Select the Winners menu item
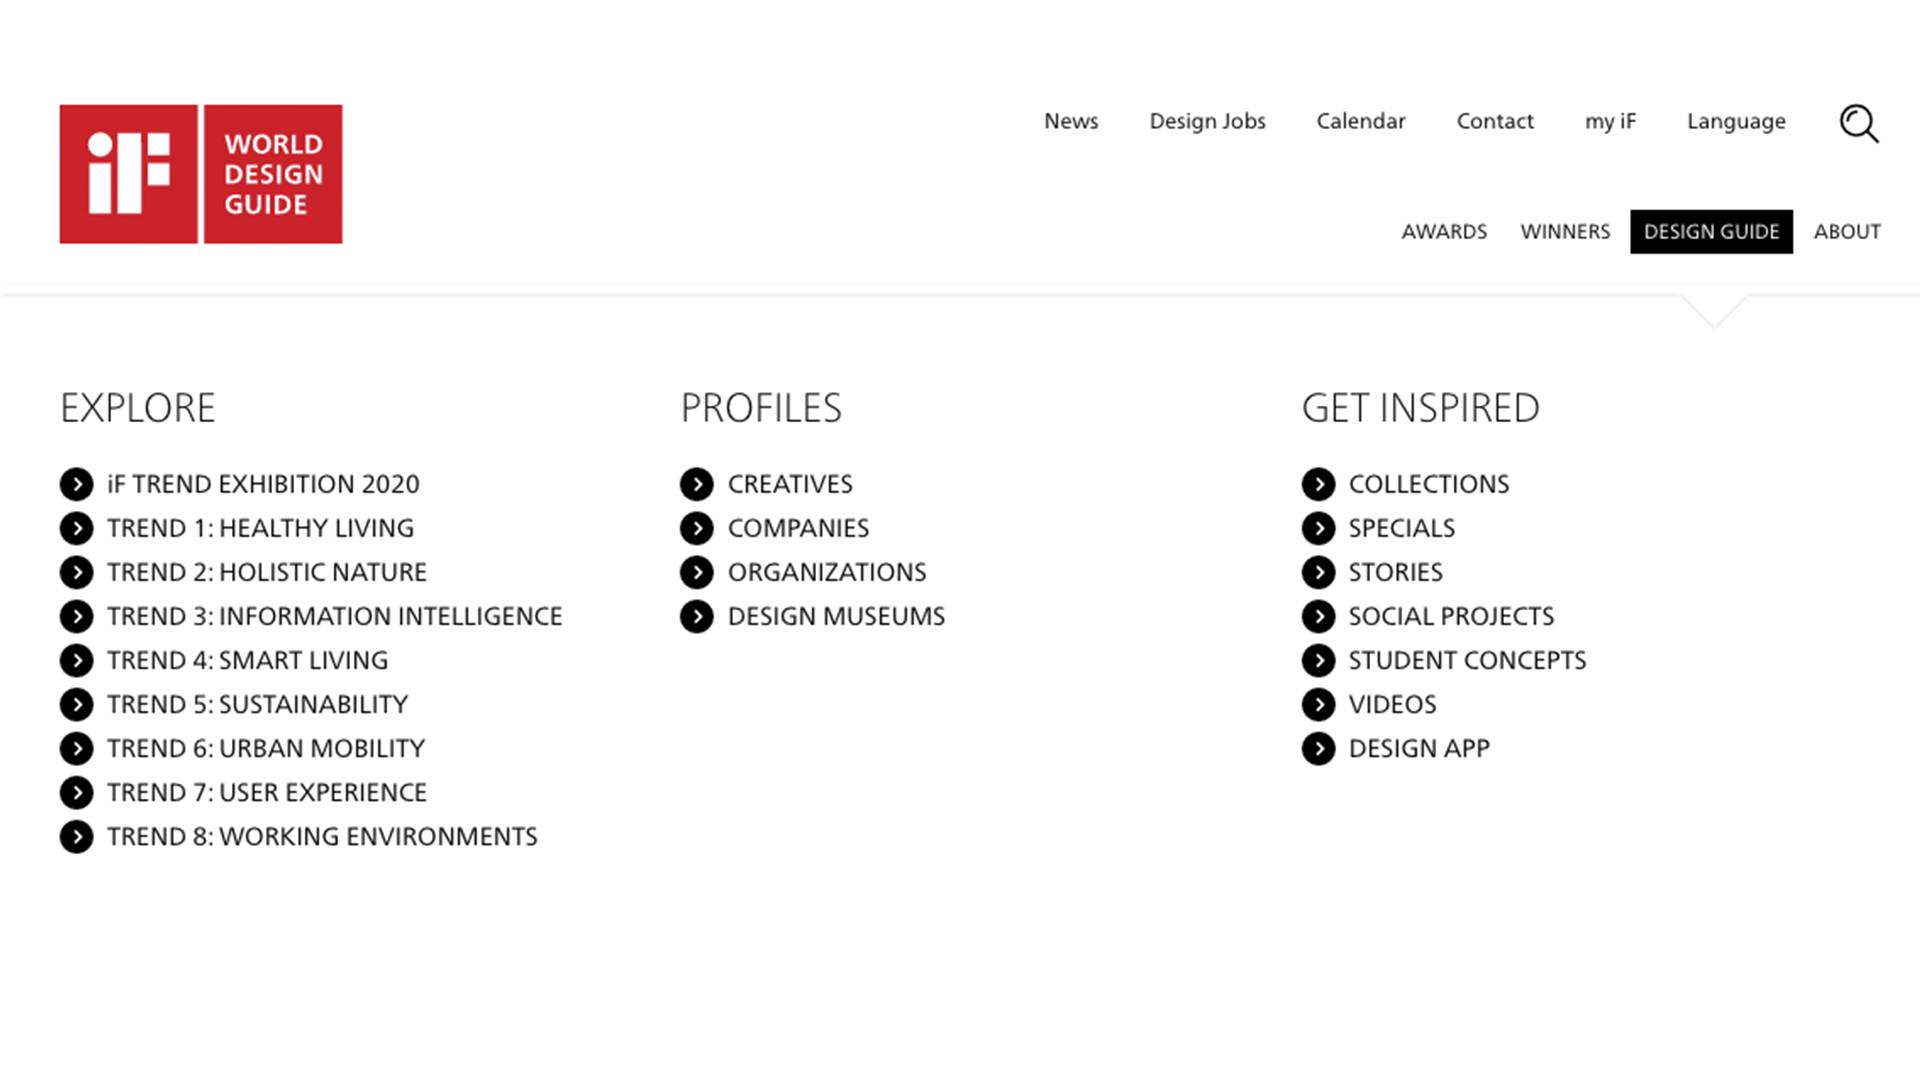This screenshot has width=1920, height=1080. pos(1565,232)
